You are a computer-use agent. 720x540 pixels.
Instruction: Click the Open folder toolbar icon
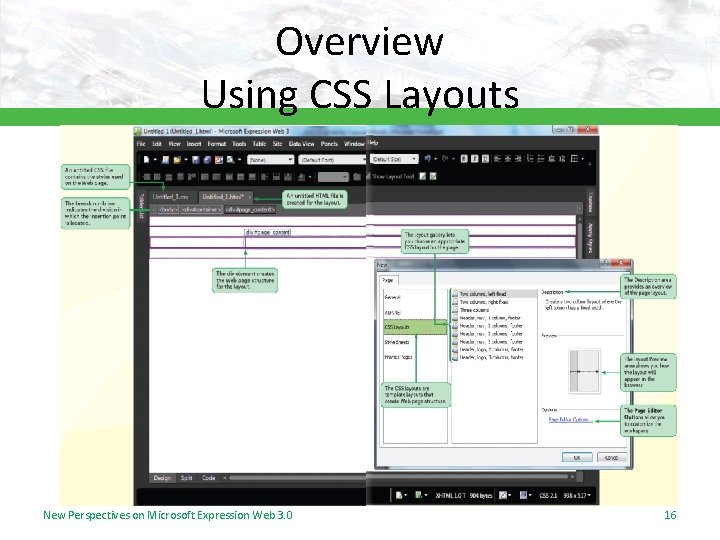click(x=177, y=159)
